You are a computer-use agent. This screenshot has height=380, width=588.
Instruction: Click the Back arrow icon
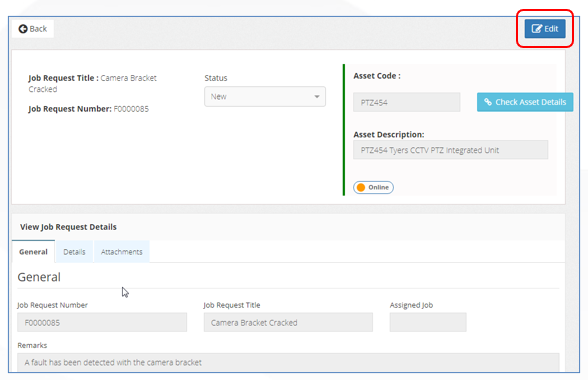(23, 29)
